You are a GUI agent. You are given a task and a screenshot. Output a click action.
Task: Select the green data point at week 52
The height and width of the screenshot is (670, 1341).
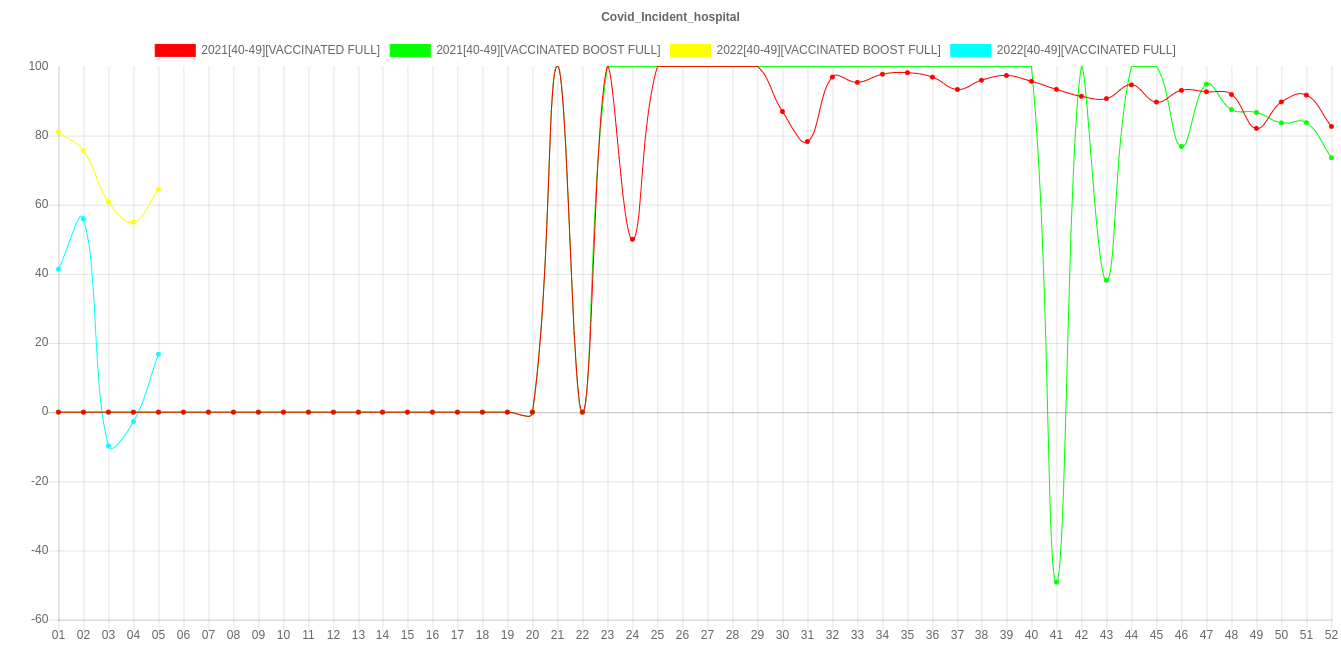click(1331, 158)
